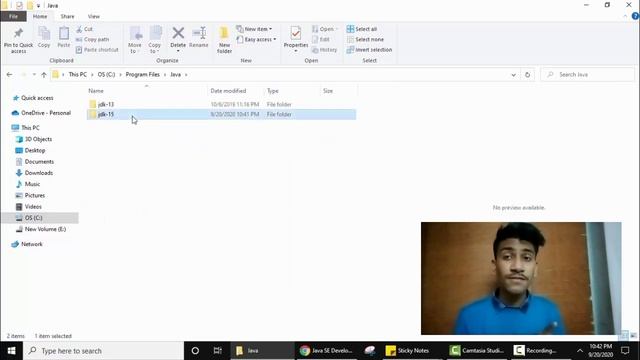Select the jdk-15 folder
This screenshot has height=360, width=640.
click(x=221, y=114)
